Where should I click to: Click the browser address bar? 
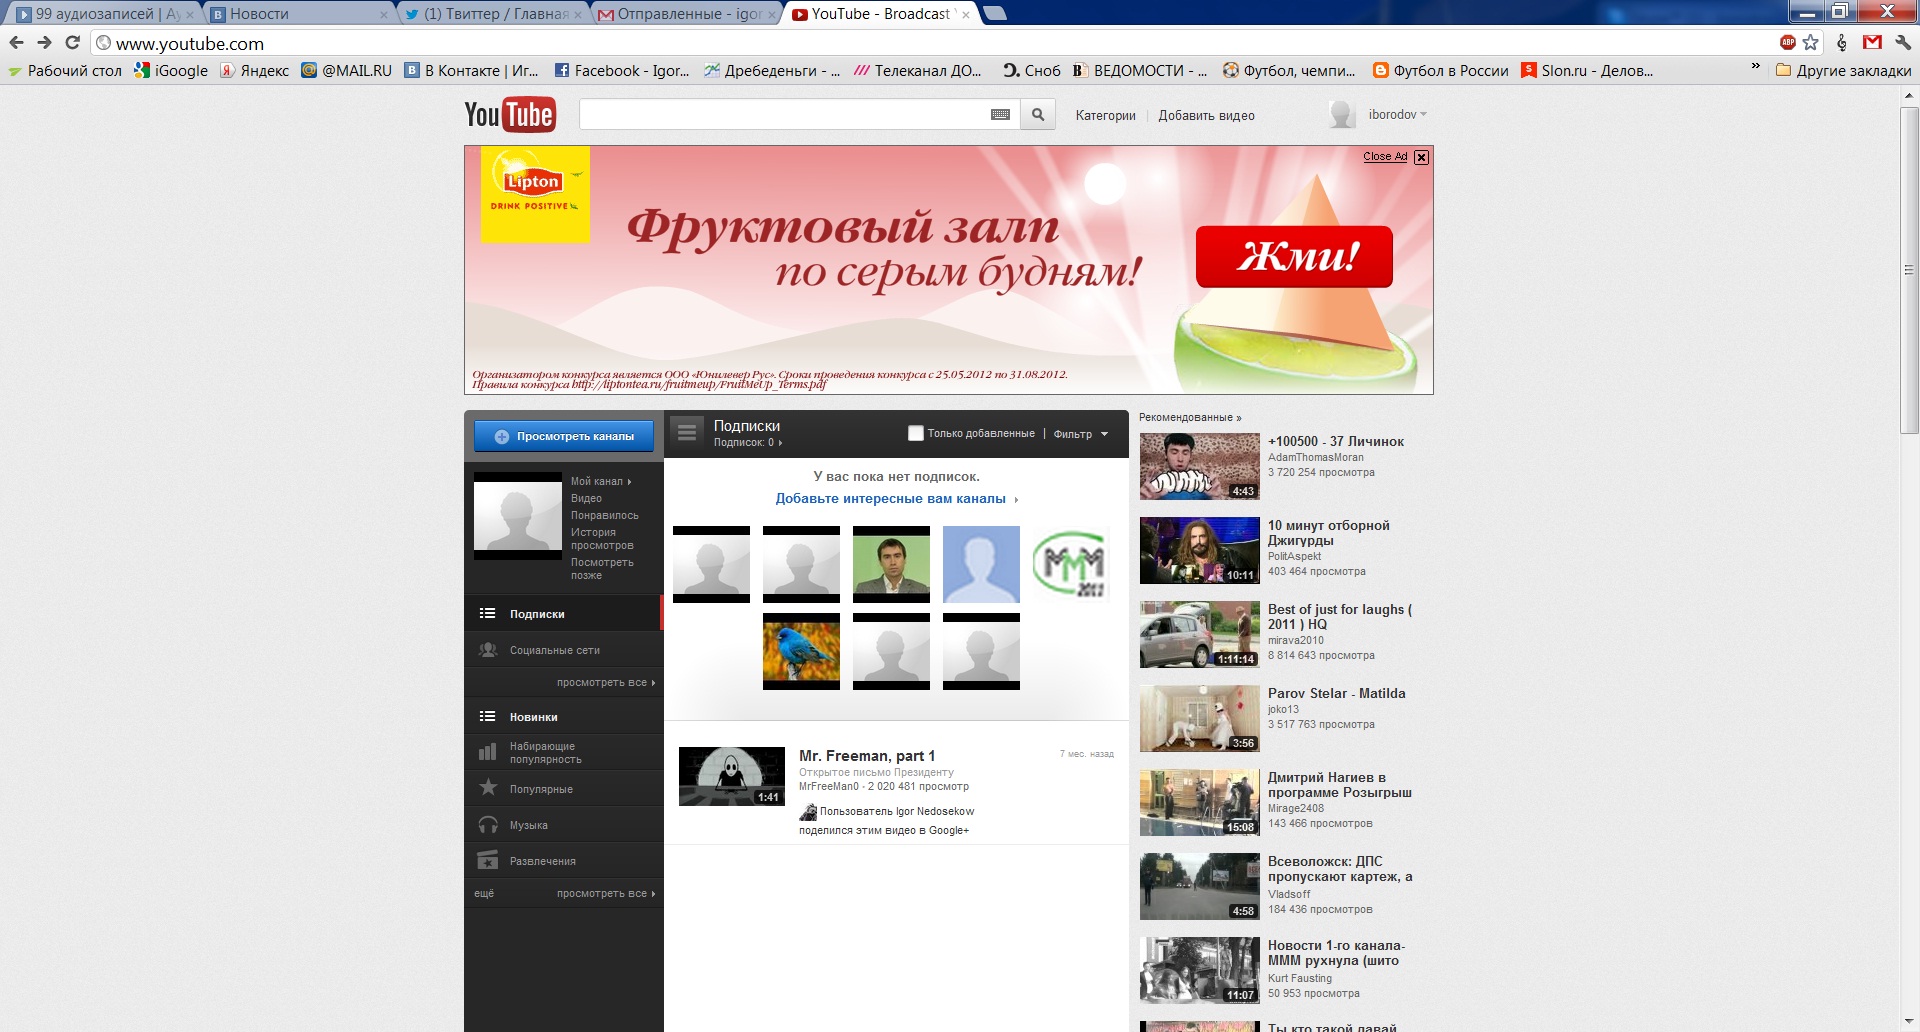click(x=940, y=43)
